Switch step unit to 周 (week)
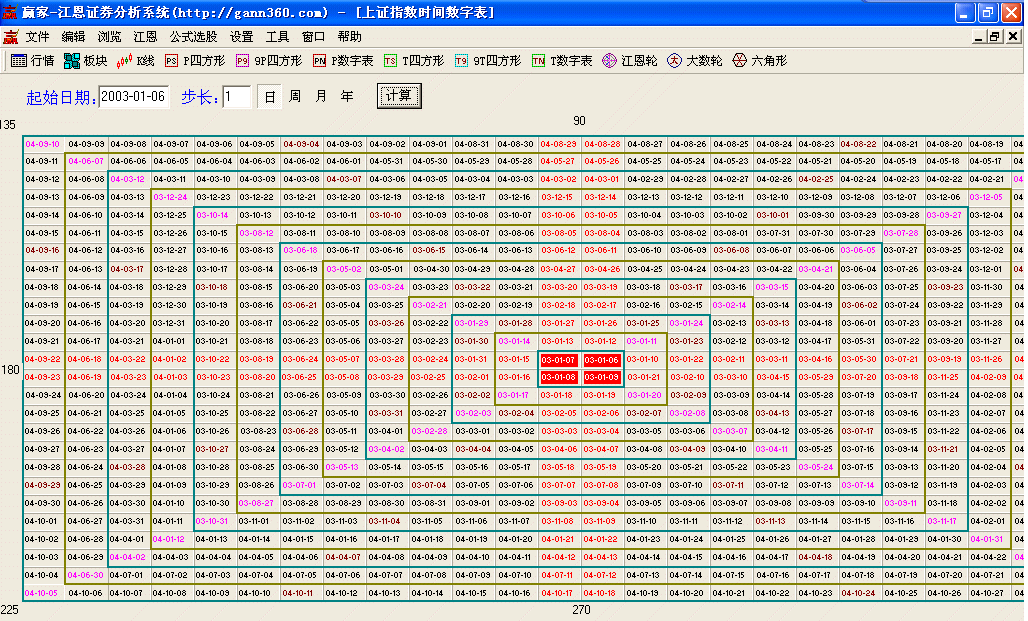The height and width of the screenshot is (621, 1028). [295, 97]
